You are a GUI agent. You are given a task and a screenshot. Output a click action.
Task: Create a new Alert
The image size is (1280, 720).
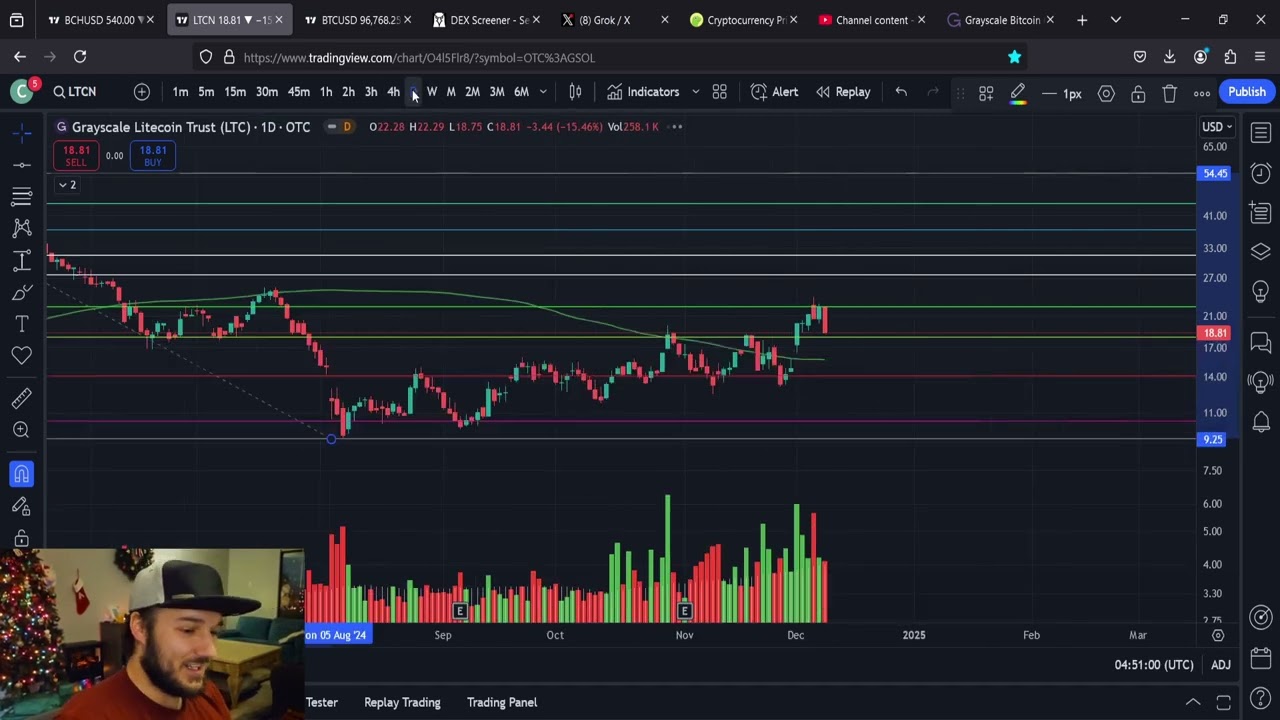[774, 92]
